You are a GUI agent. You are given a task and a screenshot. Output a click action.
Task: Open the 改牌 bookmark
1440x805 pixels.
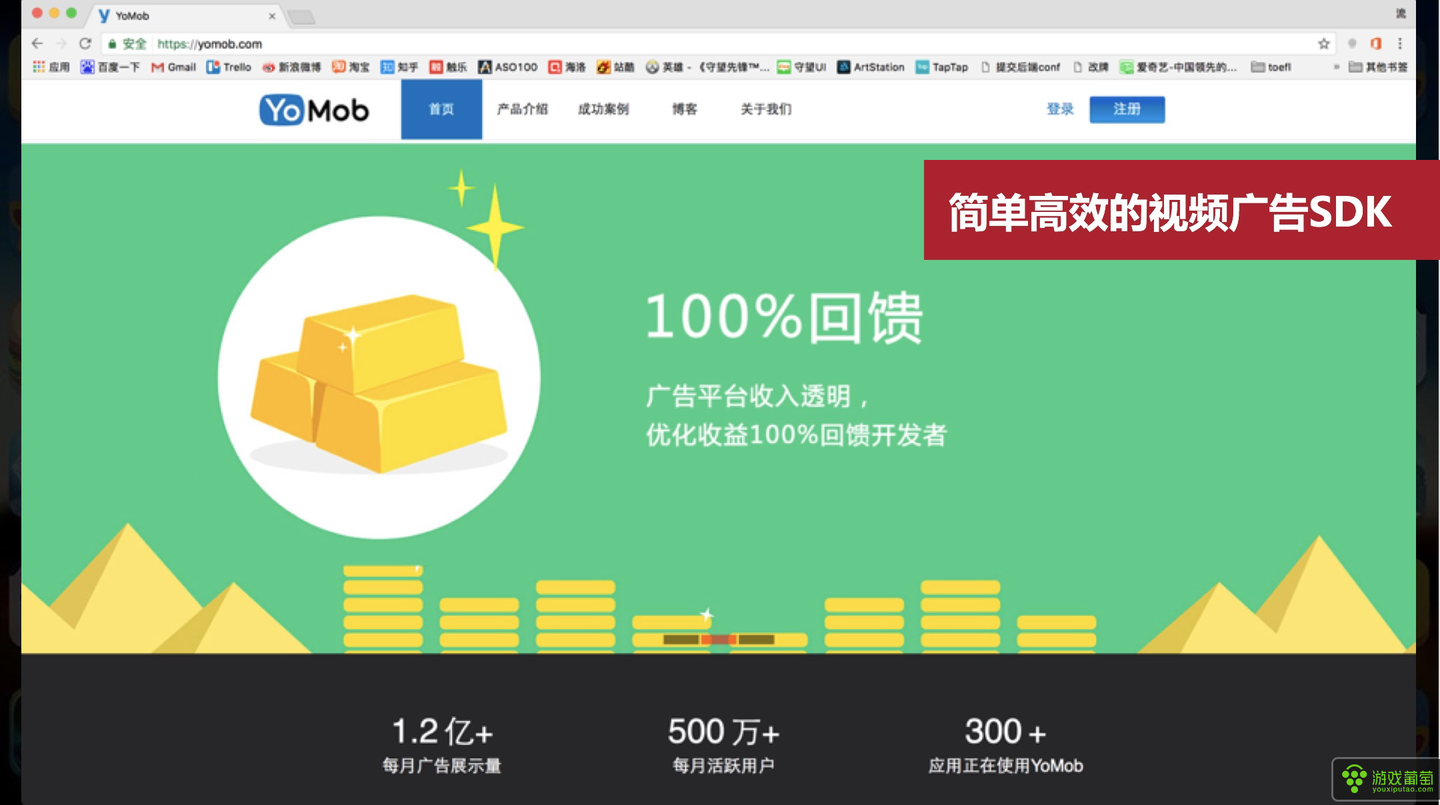tap(1091, 67)
